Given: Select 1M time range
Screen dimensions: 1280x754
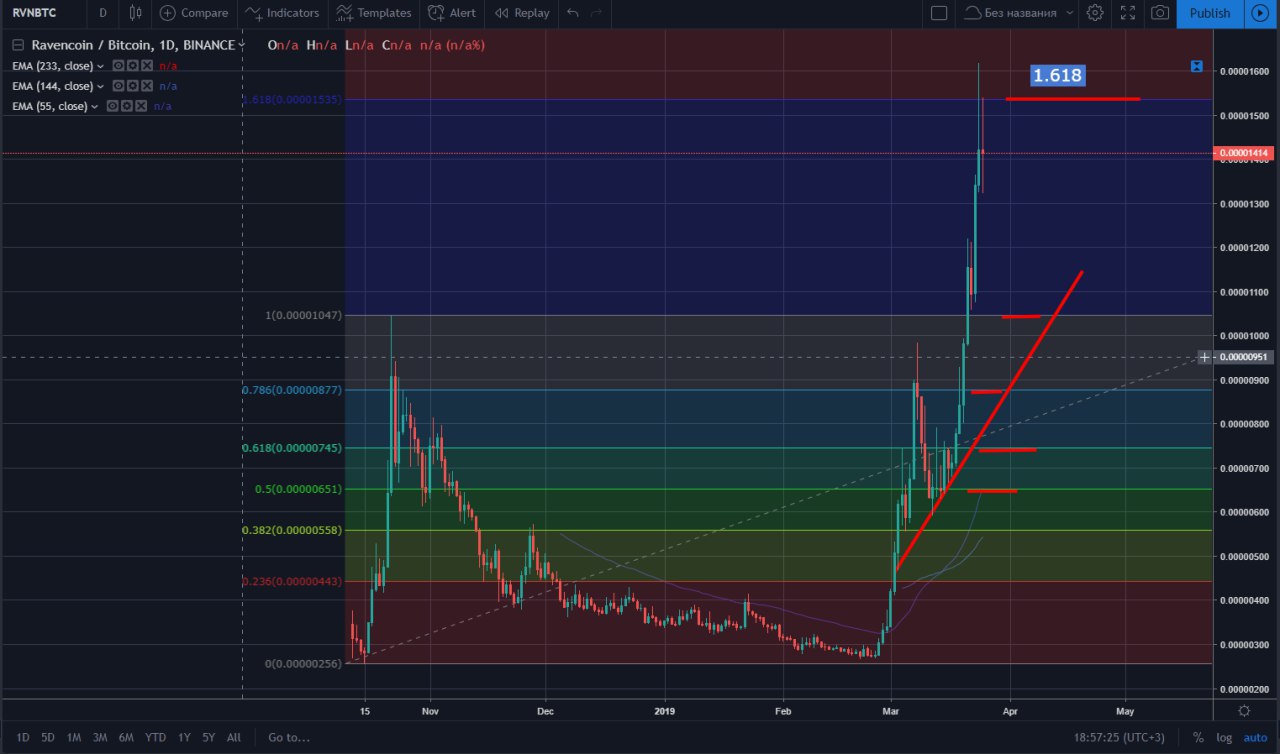Looking at the screenshot, I should click(74, 737).
